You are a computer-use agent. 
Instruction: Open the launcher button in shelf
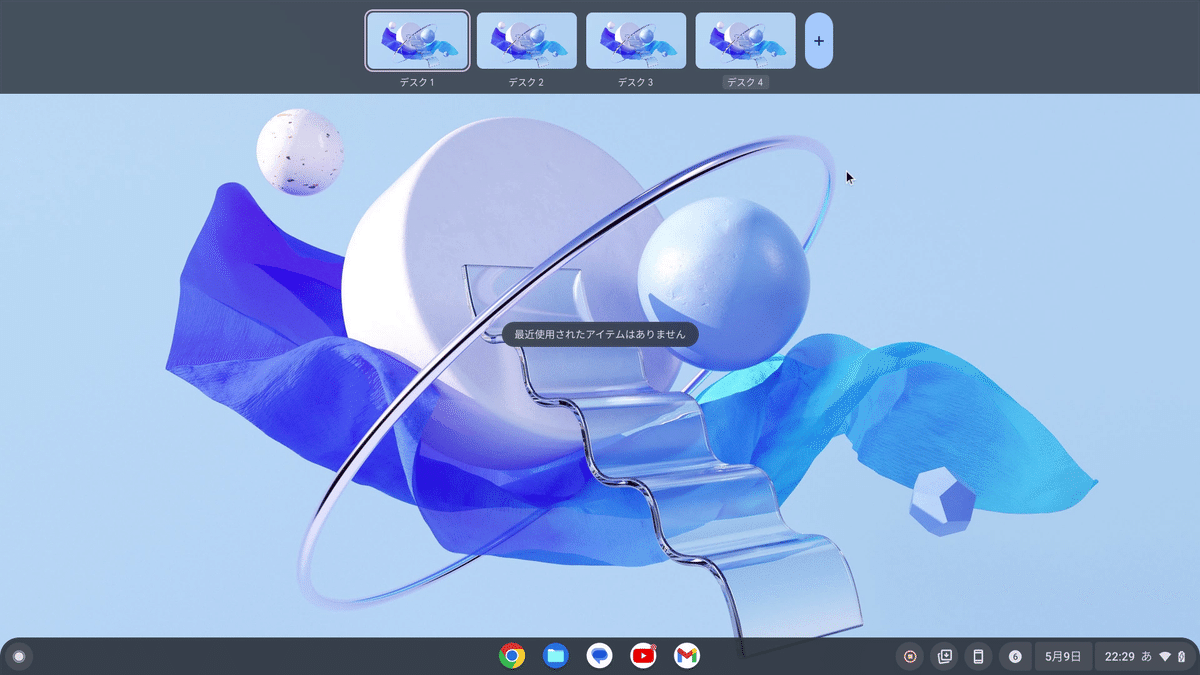(x=18, y=657)
